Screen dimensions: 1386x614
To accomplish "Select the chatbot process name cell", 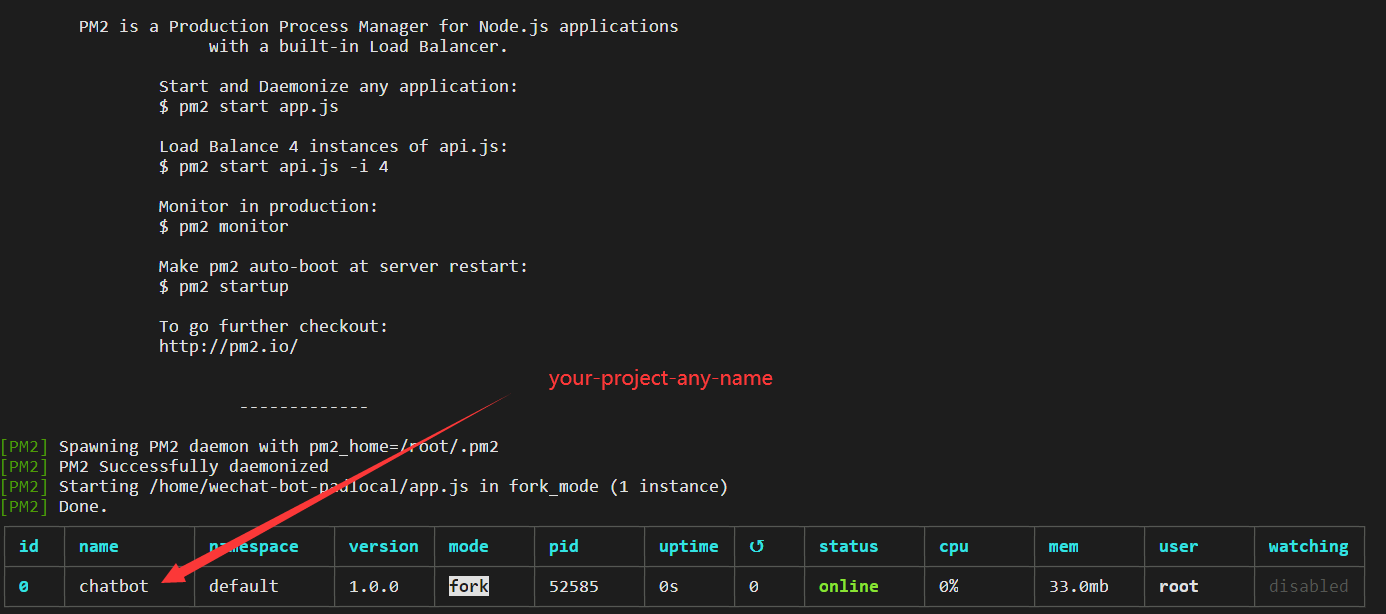I will (113, 586).
